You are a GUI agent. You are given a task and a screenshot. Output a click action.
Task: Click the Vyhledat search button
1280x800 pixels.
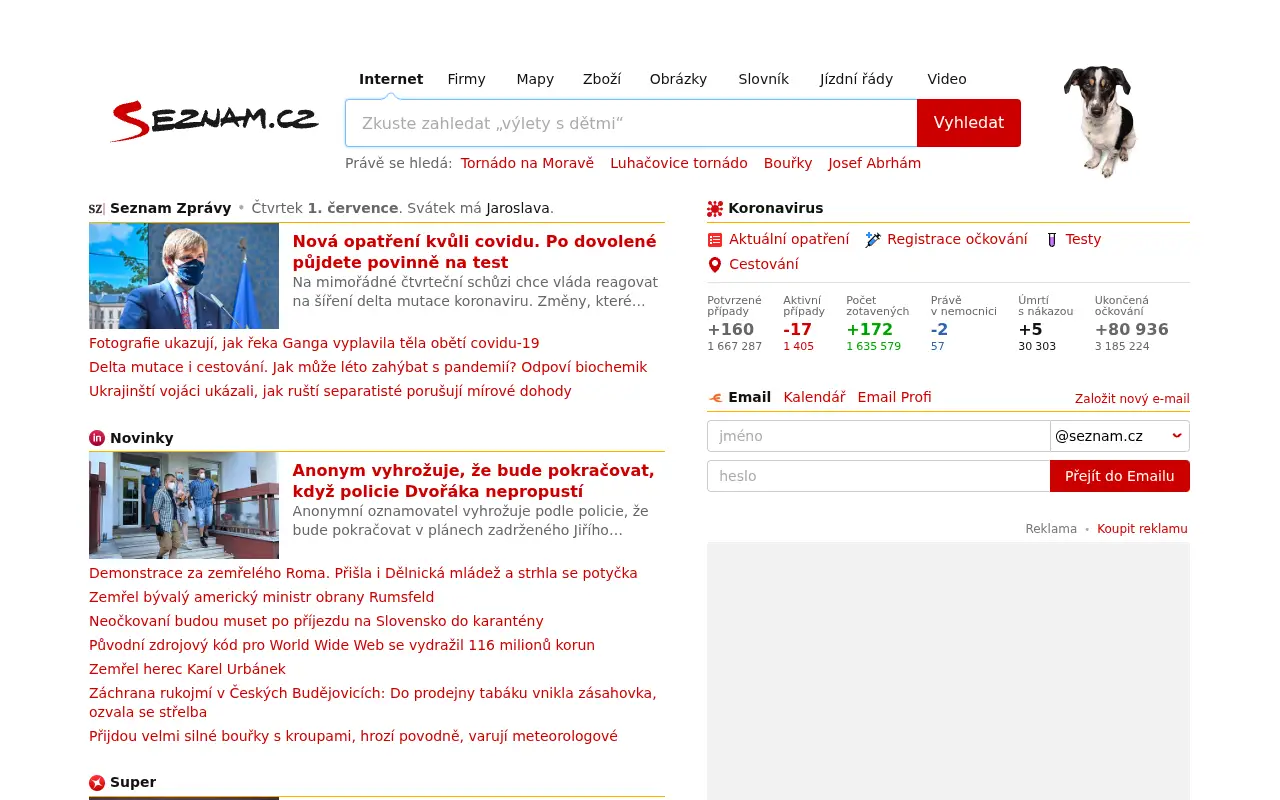pos(969,123)
